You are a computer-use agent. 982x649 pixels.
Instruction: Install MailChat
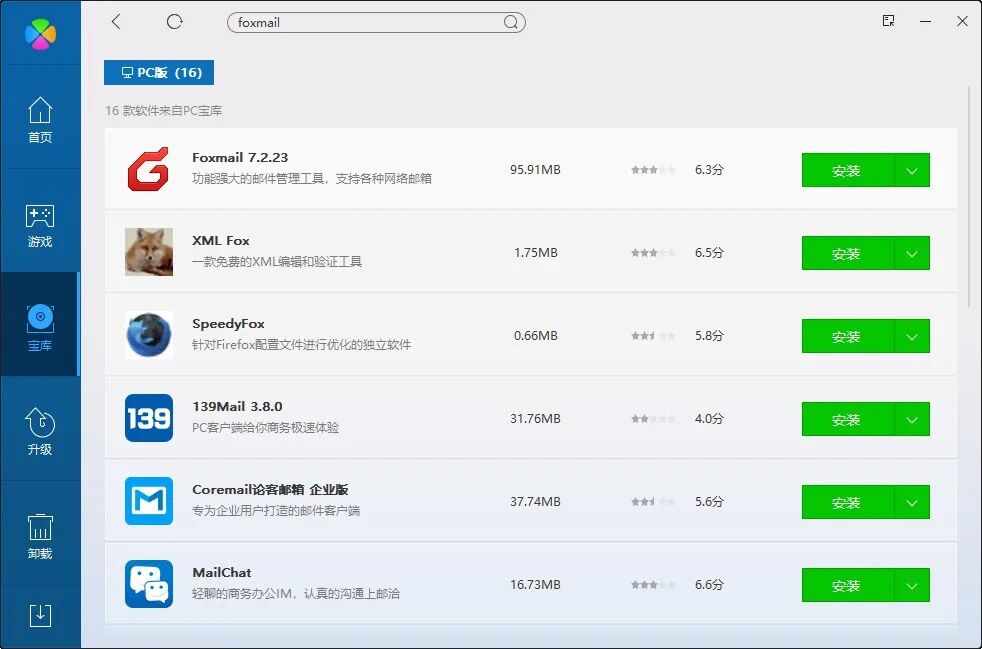[847, 585]
